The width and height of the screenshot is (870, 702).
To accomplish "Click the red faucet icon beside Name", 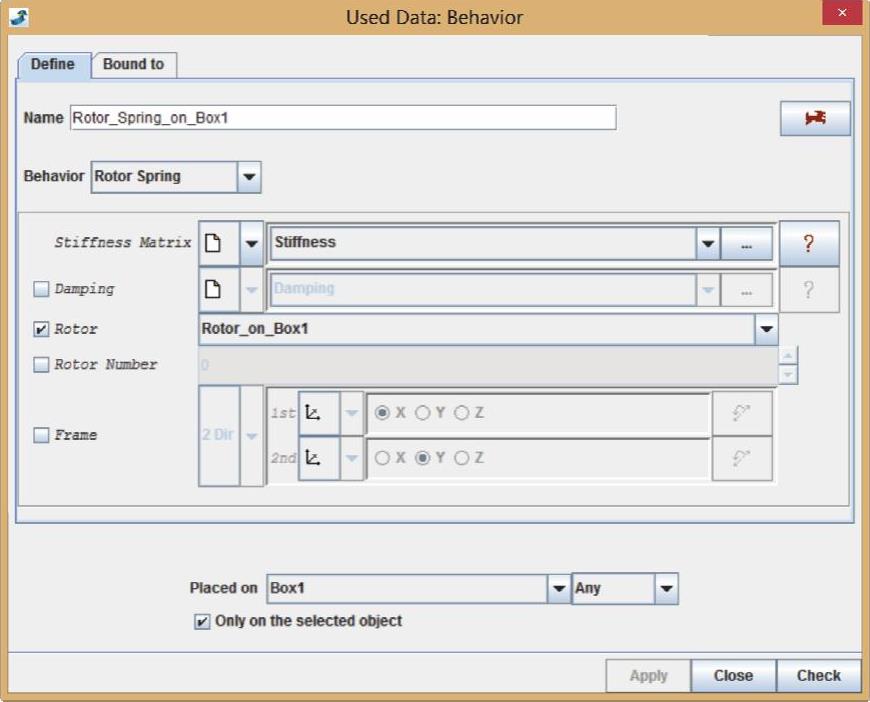I will click(x=815, y=118).
